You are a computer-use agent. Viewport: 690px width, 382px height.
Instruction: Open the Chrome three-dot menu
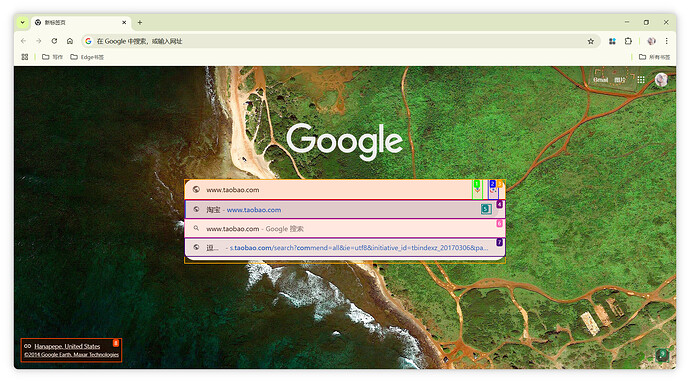[667, 41]
